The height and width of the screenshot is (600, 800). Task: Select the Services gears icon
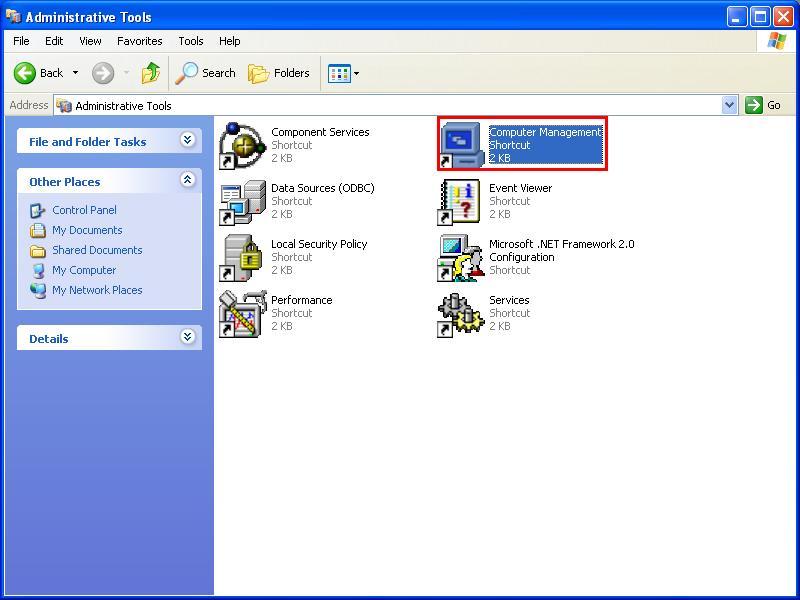461,315
